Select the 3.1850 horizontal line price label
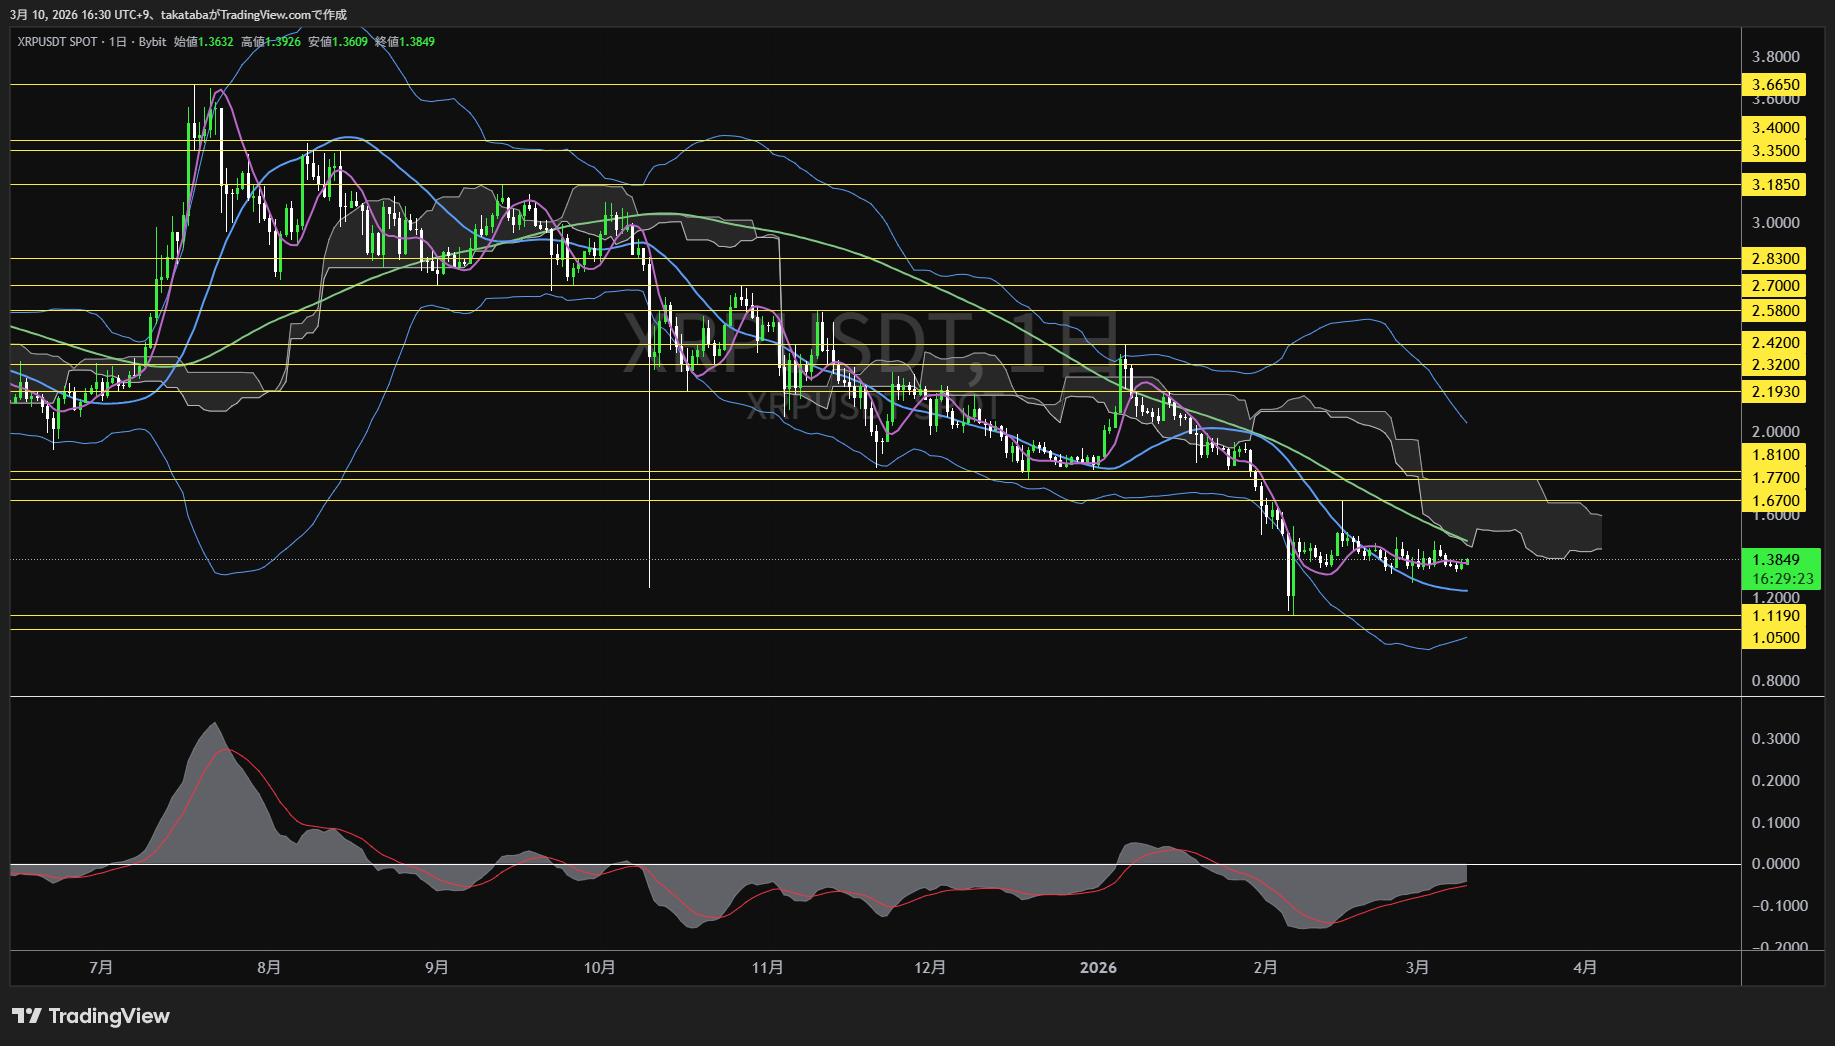Viewport: 1835px width, 1046px height. pyautogui.click(x=1775, y=185)
